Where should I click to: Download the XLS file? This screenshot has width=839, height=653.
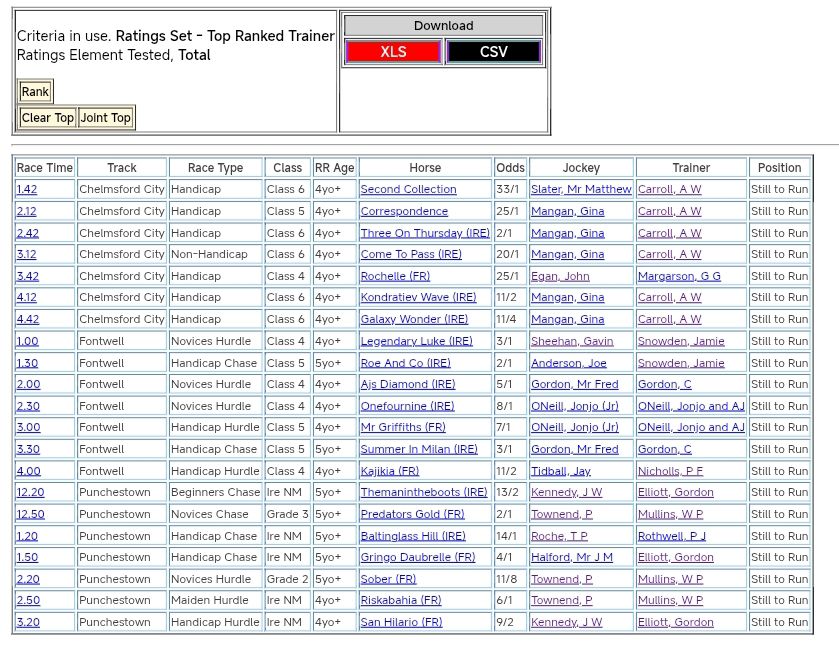point(393,52)
